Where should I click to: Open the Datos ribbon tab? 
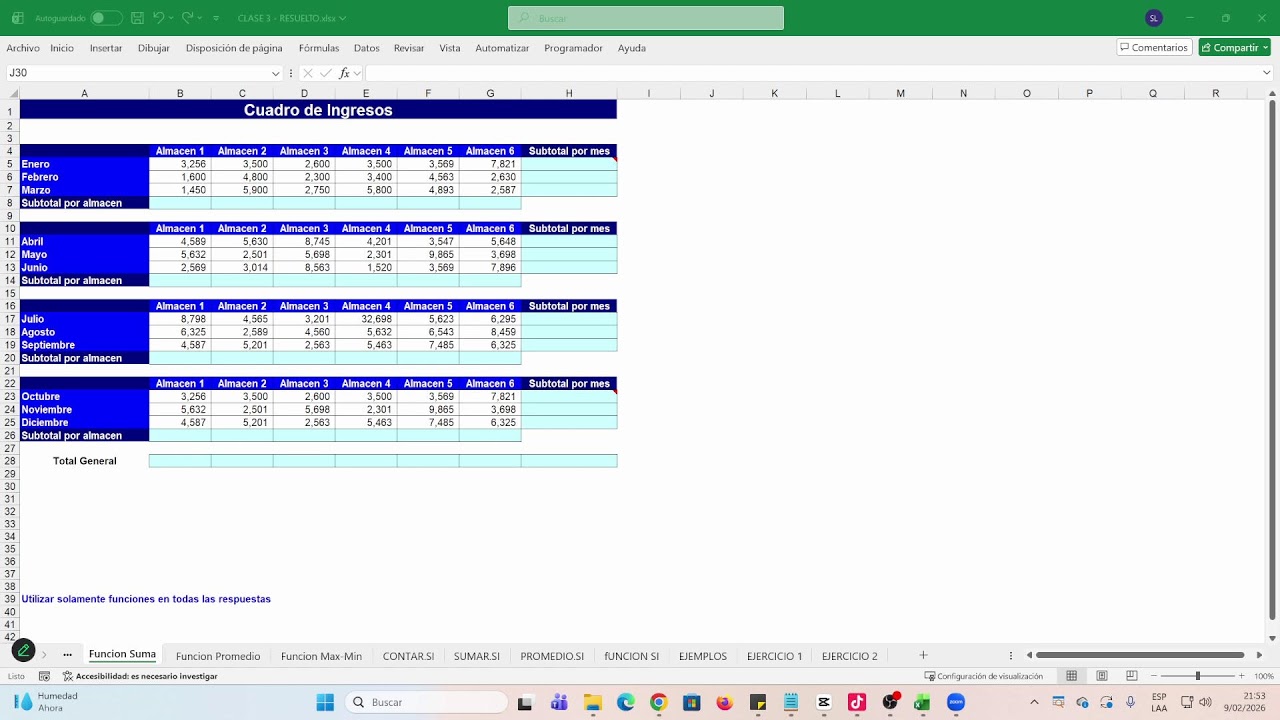(x=367, y=48)
